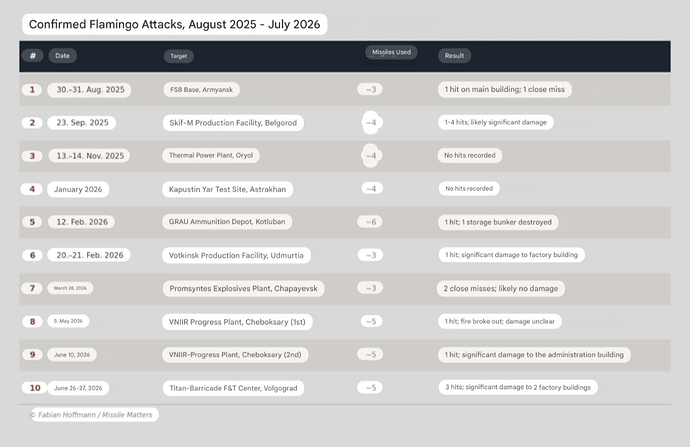Click the # column header badge

[33, 56]
